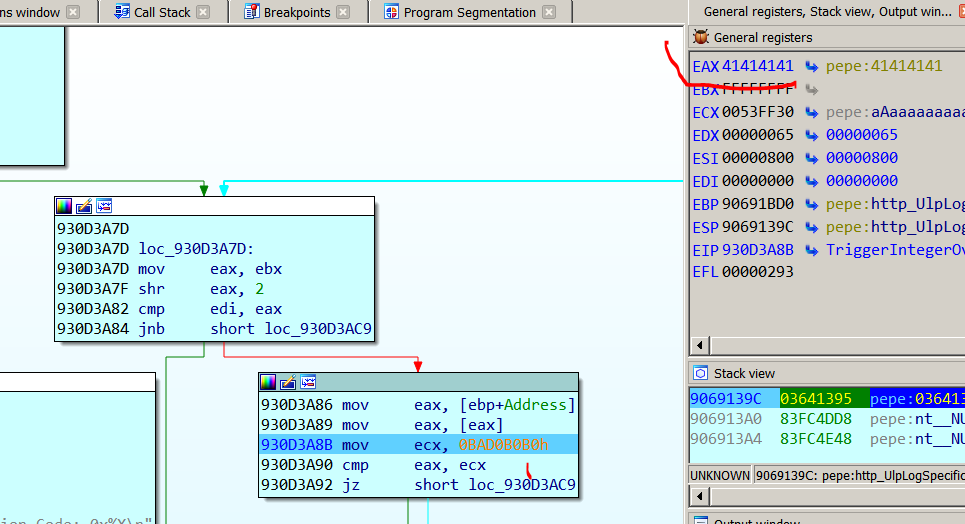Click the Stack view panel icon
Image resolution: width=965 pixels, height=524 pixels.
[700, 373]
